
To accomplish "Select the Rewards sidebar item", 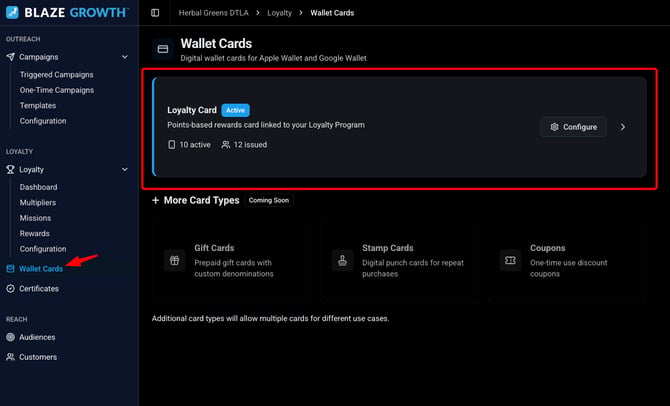I will coord(35,233).
